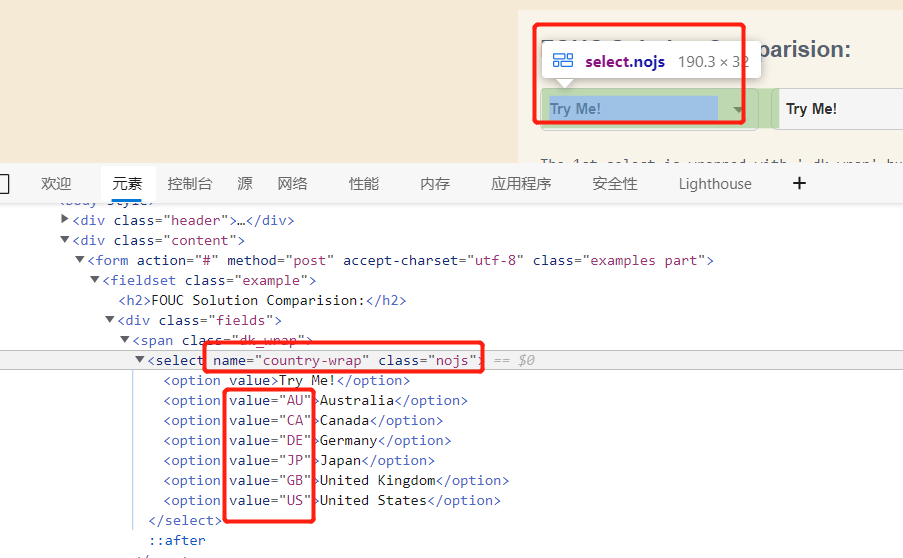Image resolution: width=903 pixels, height=558 pixels.
Task: Collapse the form action="#" node
Action: (79, 260)
